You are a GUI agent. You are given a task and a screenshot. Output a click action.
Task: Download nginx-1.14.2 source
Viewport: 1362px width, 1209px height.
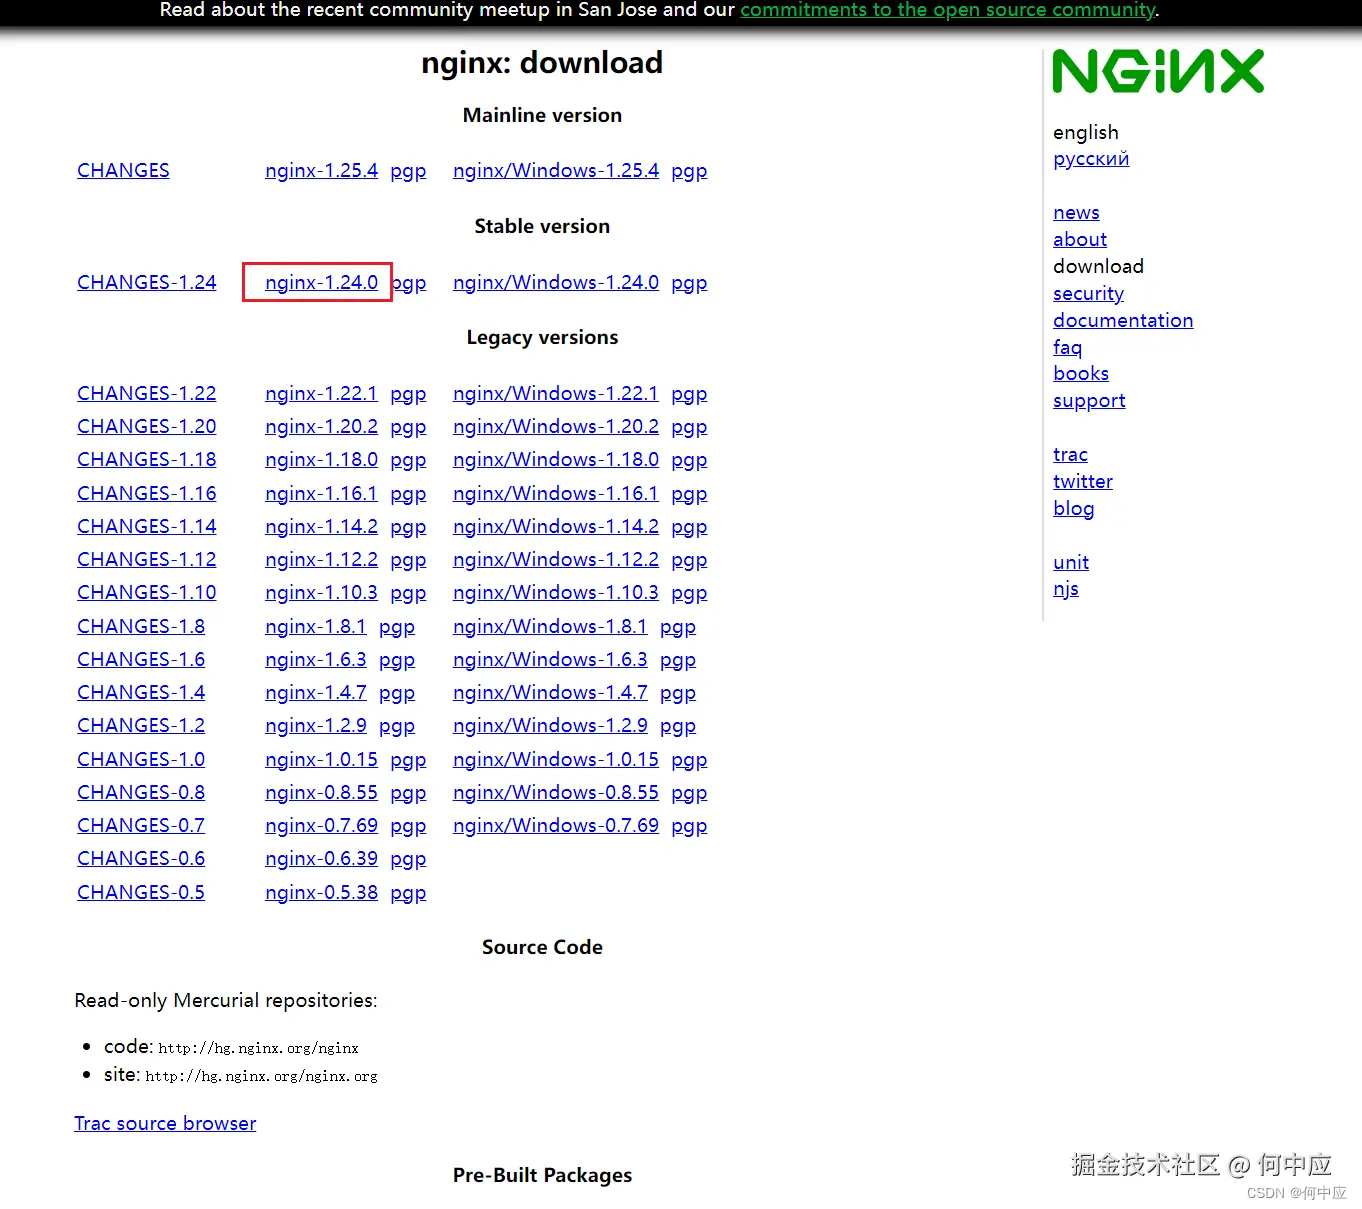click(321, 527)
